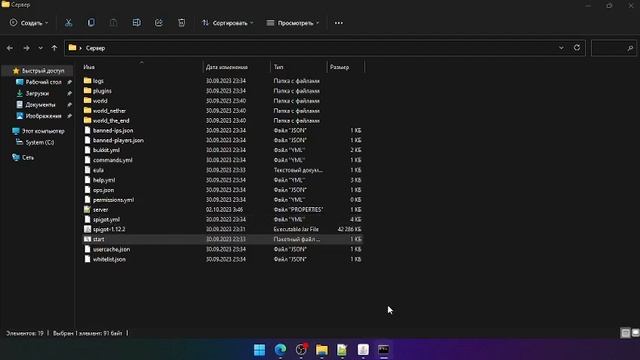The width and height of the screenshot is (640, 360).
Task: Click the search box field
Action: [613, 48]
